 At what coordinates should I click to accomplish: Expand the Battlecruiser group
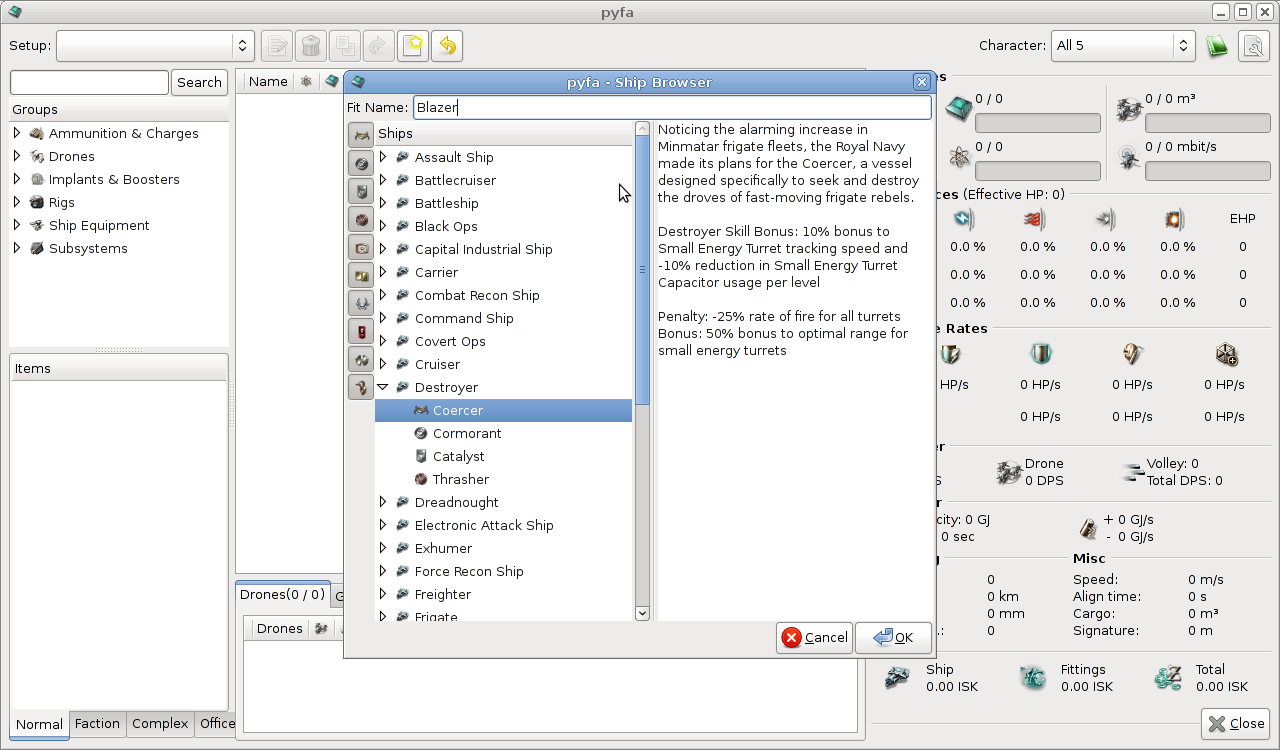click(x=383, y=180)
